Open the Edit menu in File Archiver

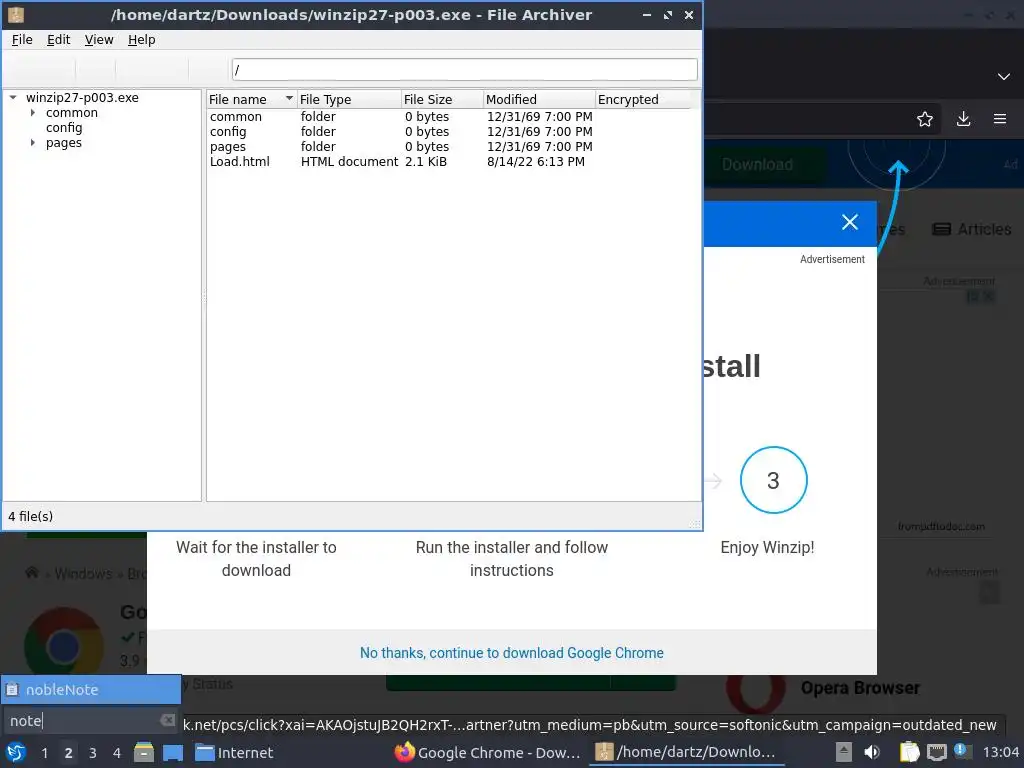[x=58, y=40]
